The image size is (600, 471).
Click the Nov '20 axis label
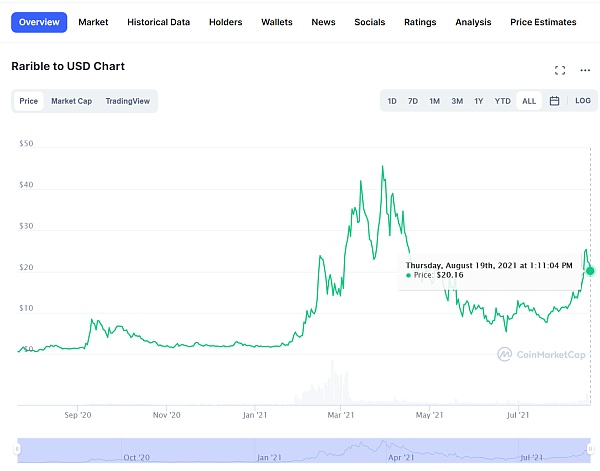166,415
